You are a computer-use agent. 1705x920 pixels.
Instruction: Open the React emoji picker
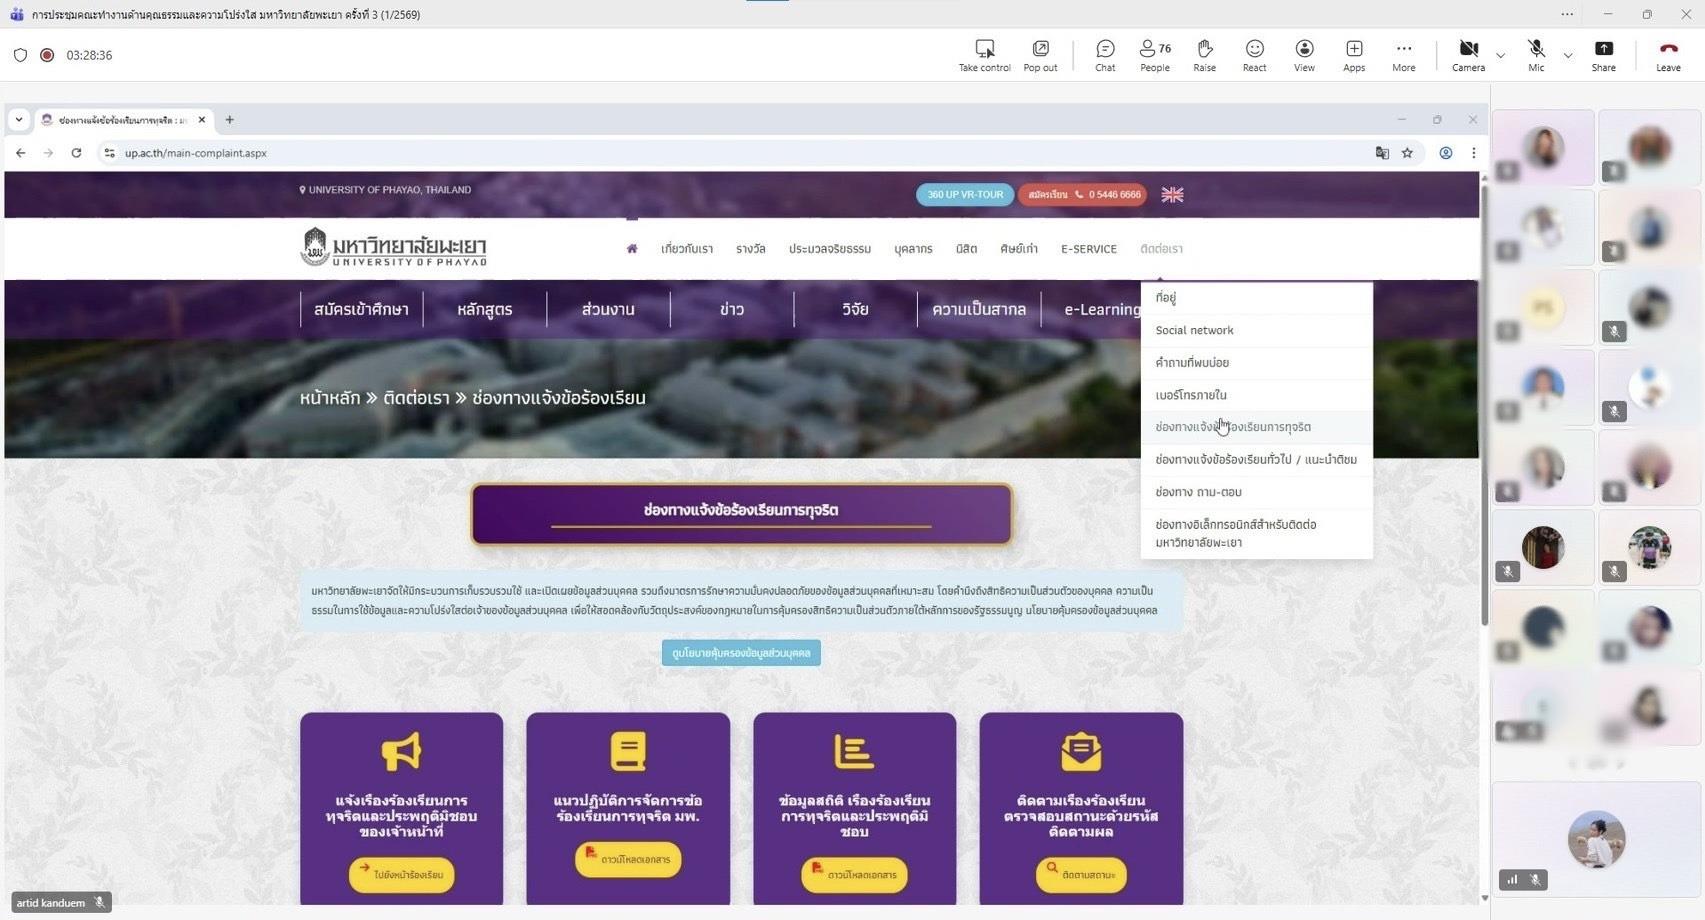tap(1254, 55)
